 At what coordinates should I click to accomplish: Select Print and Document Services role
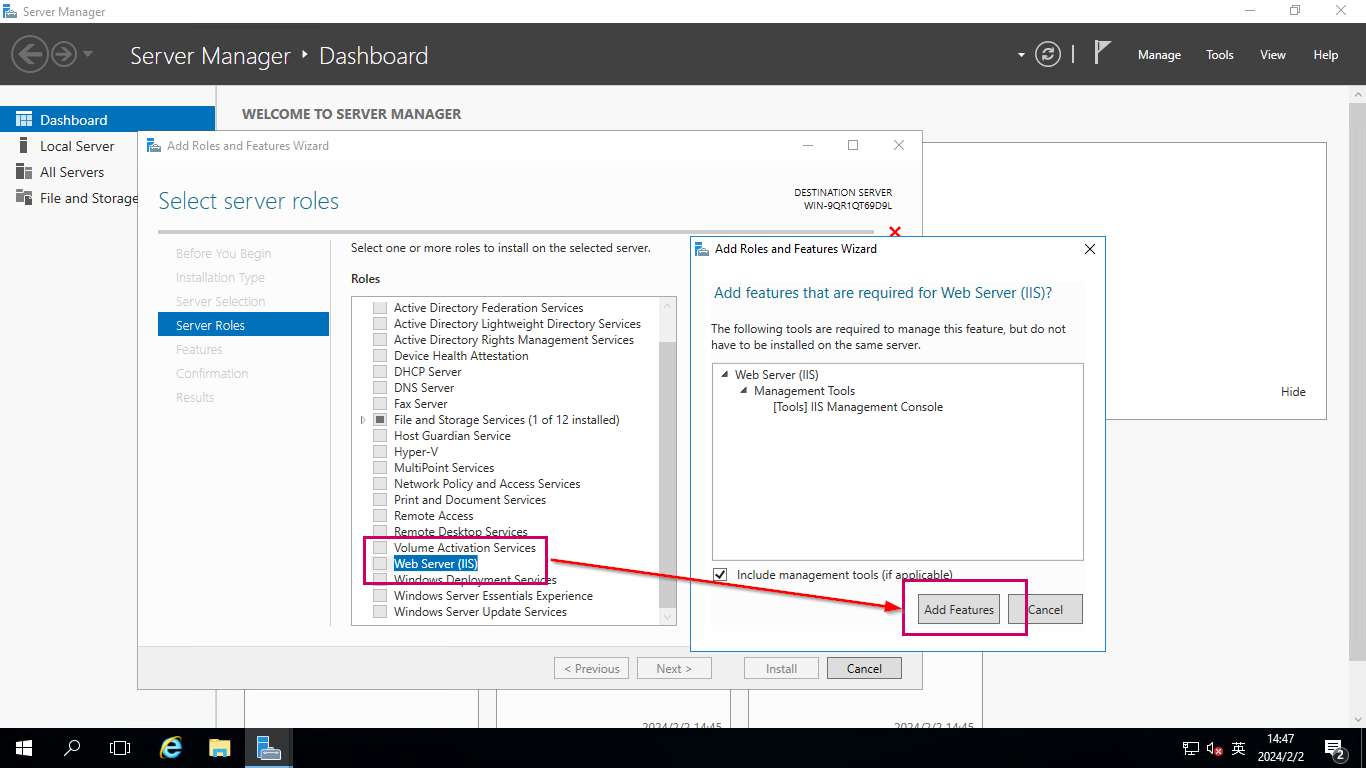click(470, 500)
